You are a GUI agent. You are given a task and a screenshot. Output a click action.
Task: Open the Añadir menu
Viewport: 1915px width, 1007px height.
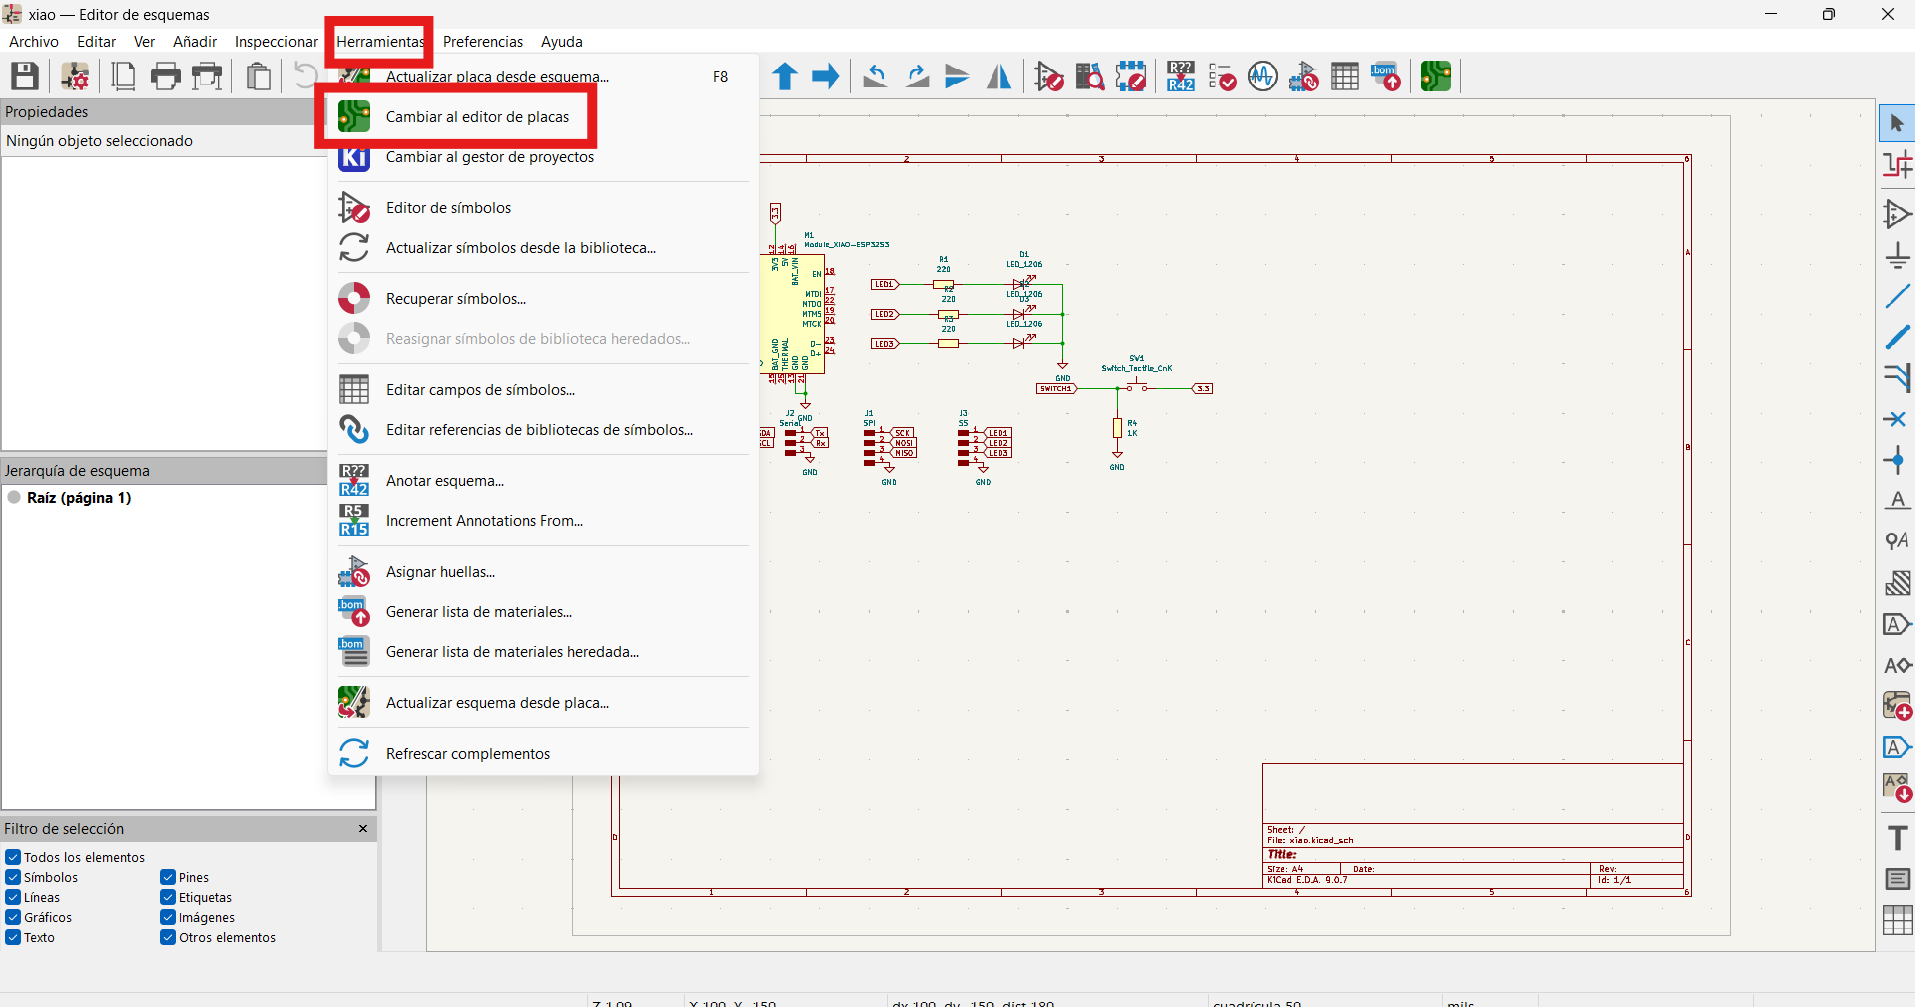point(195,42)
